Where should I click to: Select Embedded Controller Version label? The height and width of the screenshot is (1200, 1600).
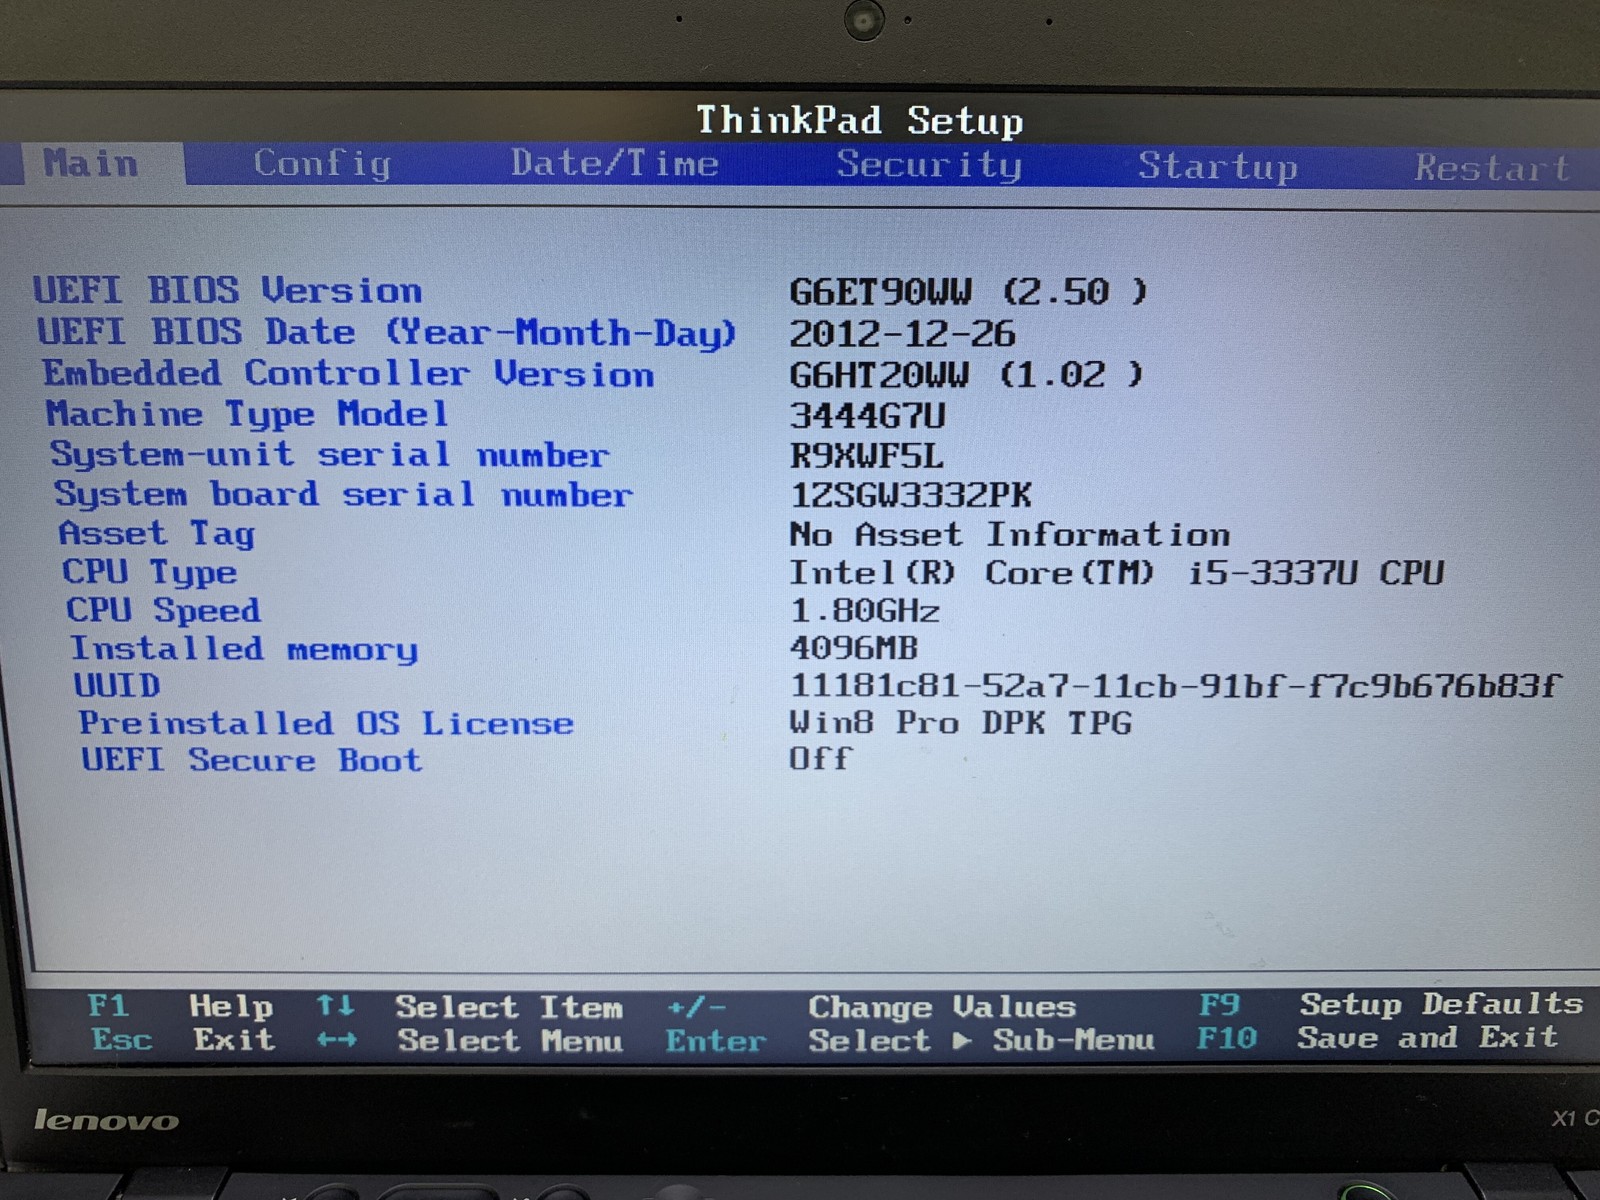tap(348, 373)
